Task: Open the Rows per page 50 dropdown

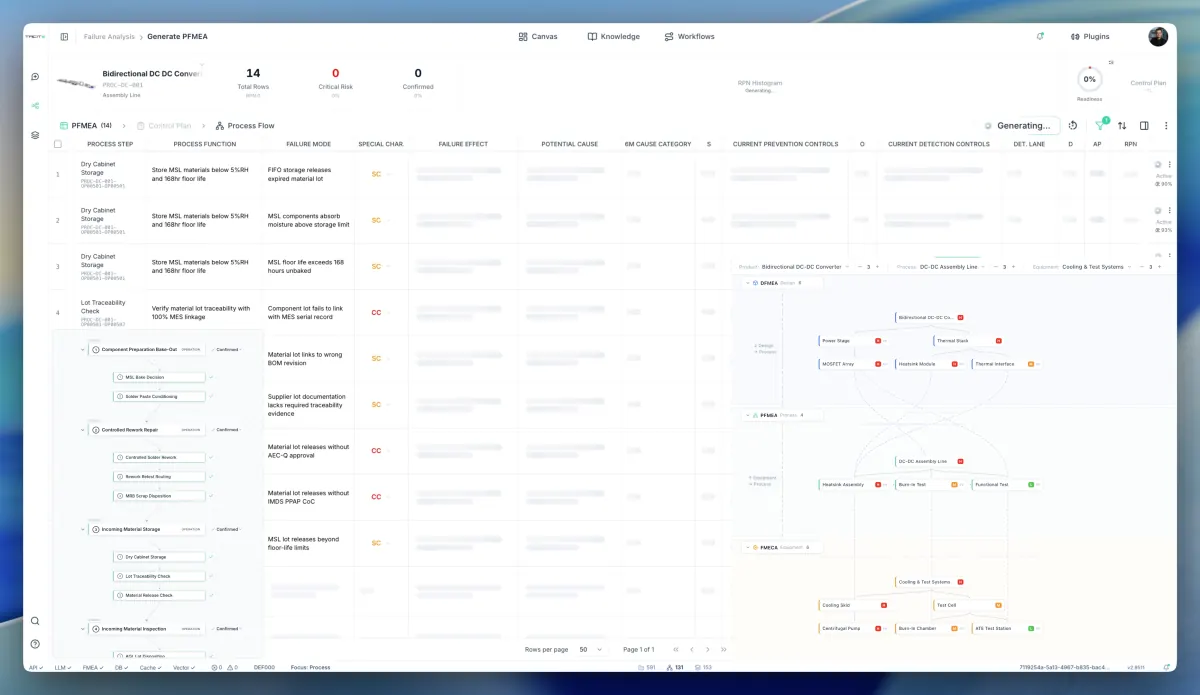Action: pyautogui.click(x=591, y=650)
